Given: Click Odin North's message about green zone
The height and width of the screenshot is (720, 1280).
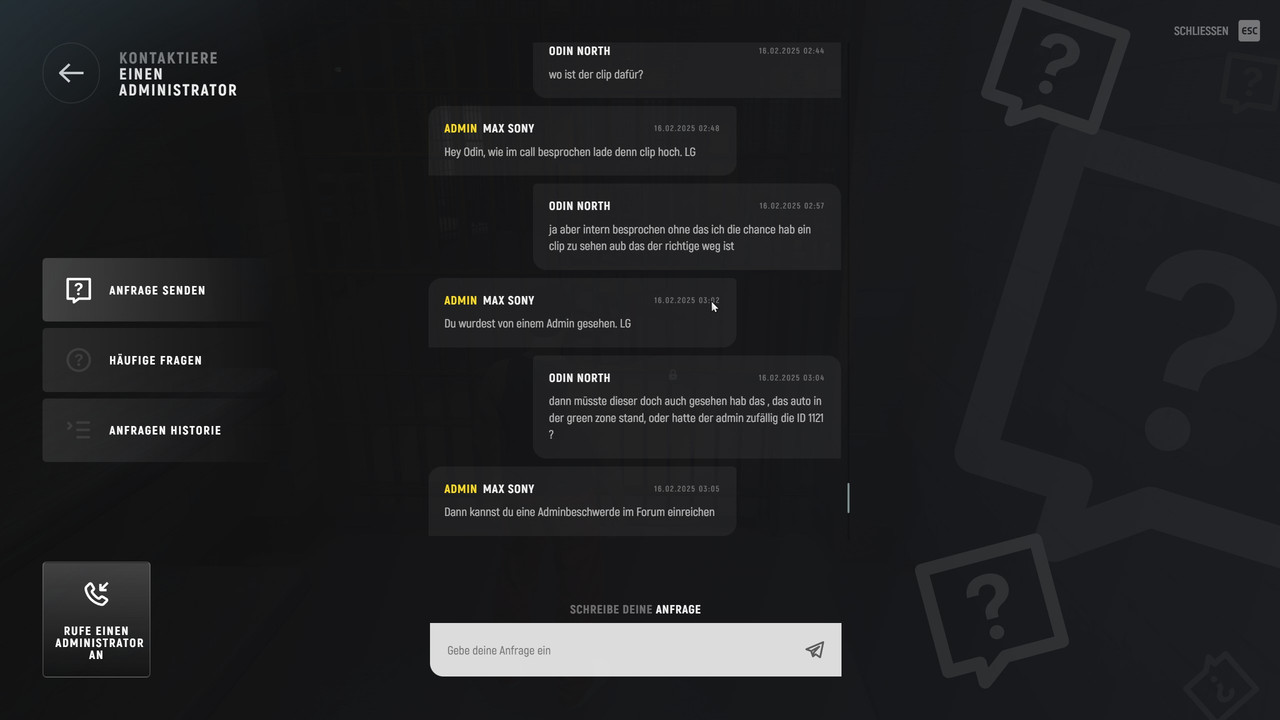Looking at the screenshot, I should (687, 407).
